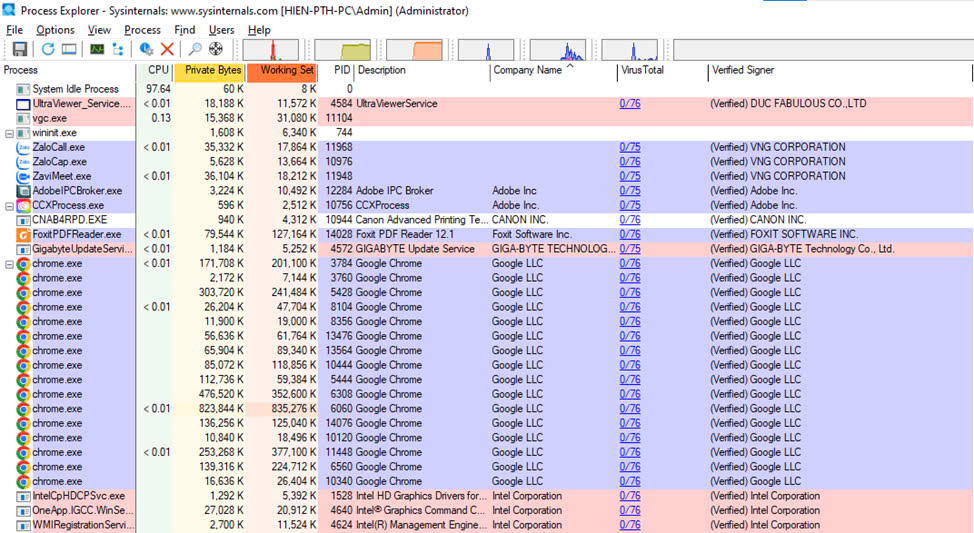974x533 pixels.
Task: Click the UltraViewer_Service process icon
Action: (23, 104)
